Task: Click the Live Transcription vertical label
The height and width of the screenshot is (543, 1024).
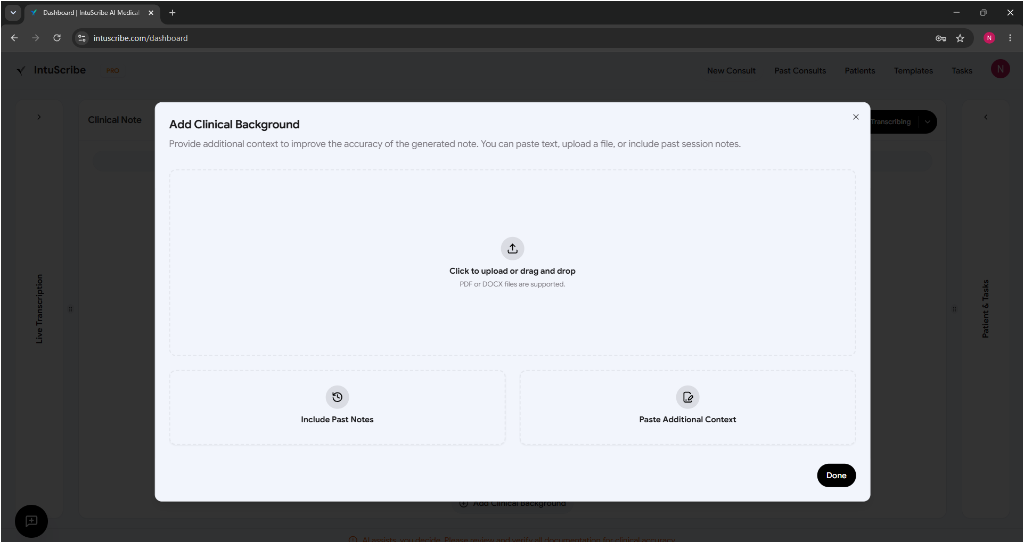Action: tap(39, 308)
